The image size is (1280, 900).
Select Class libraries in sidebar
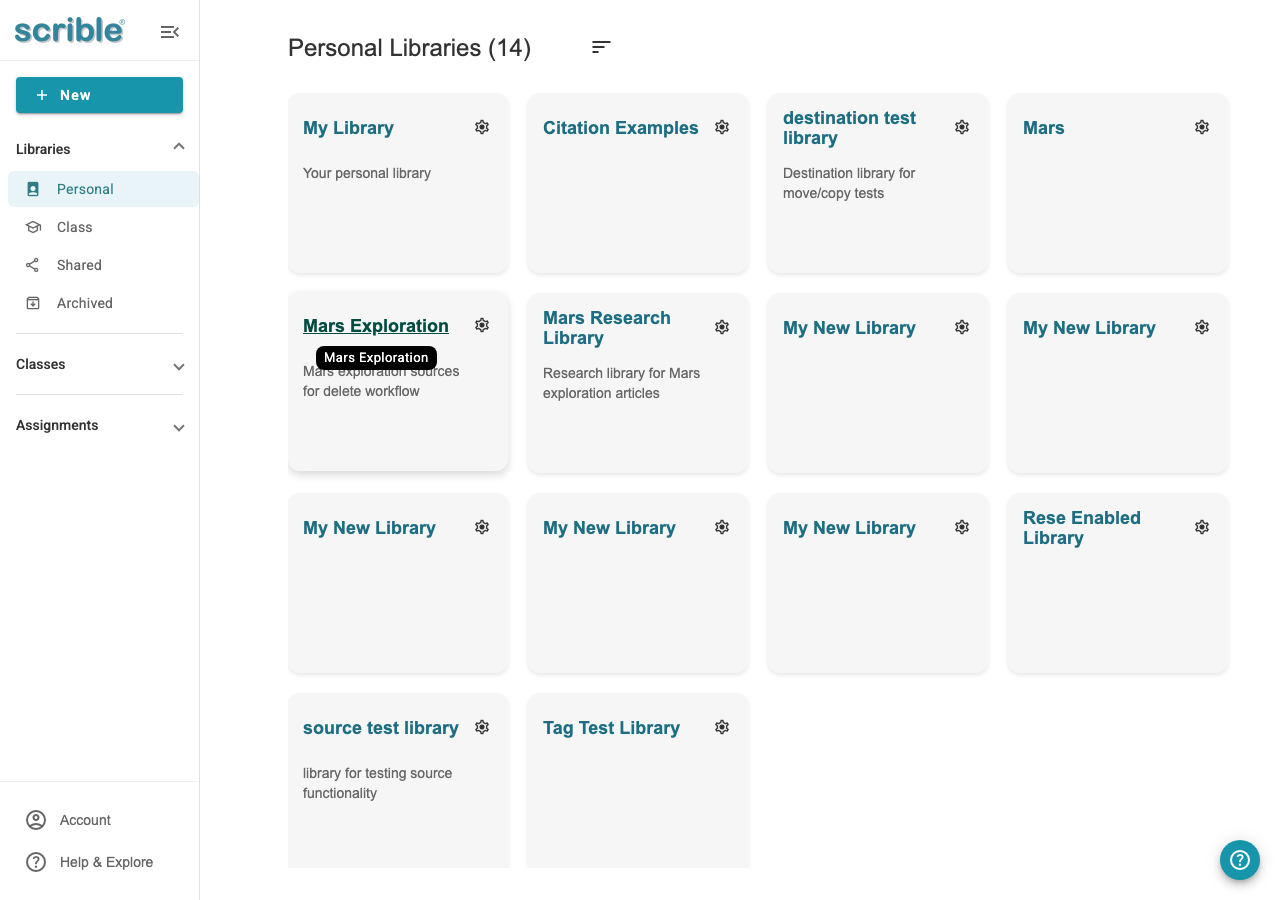pos(103,227)
